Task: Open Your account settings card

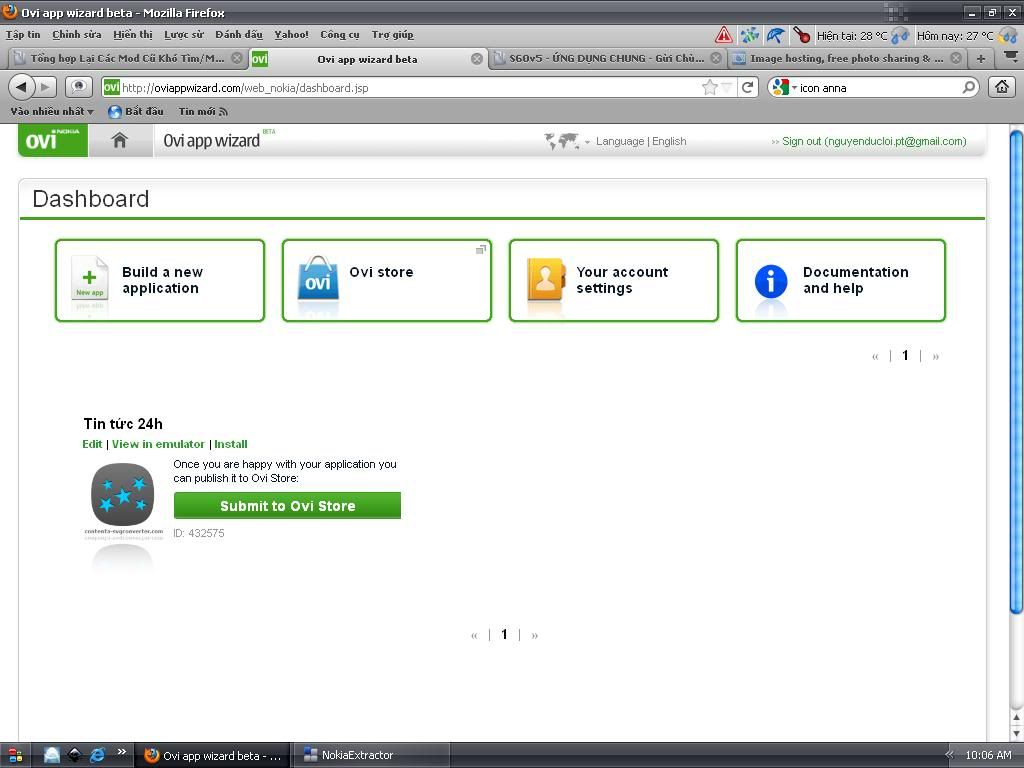Action: point(614,280)
